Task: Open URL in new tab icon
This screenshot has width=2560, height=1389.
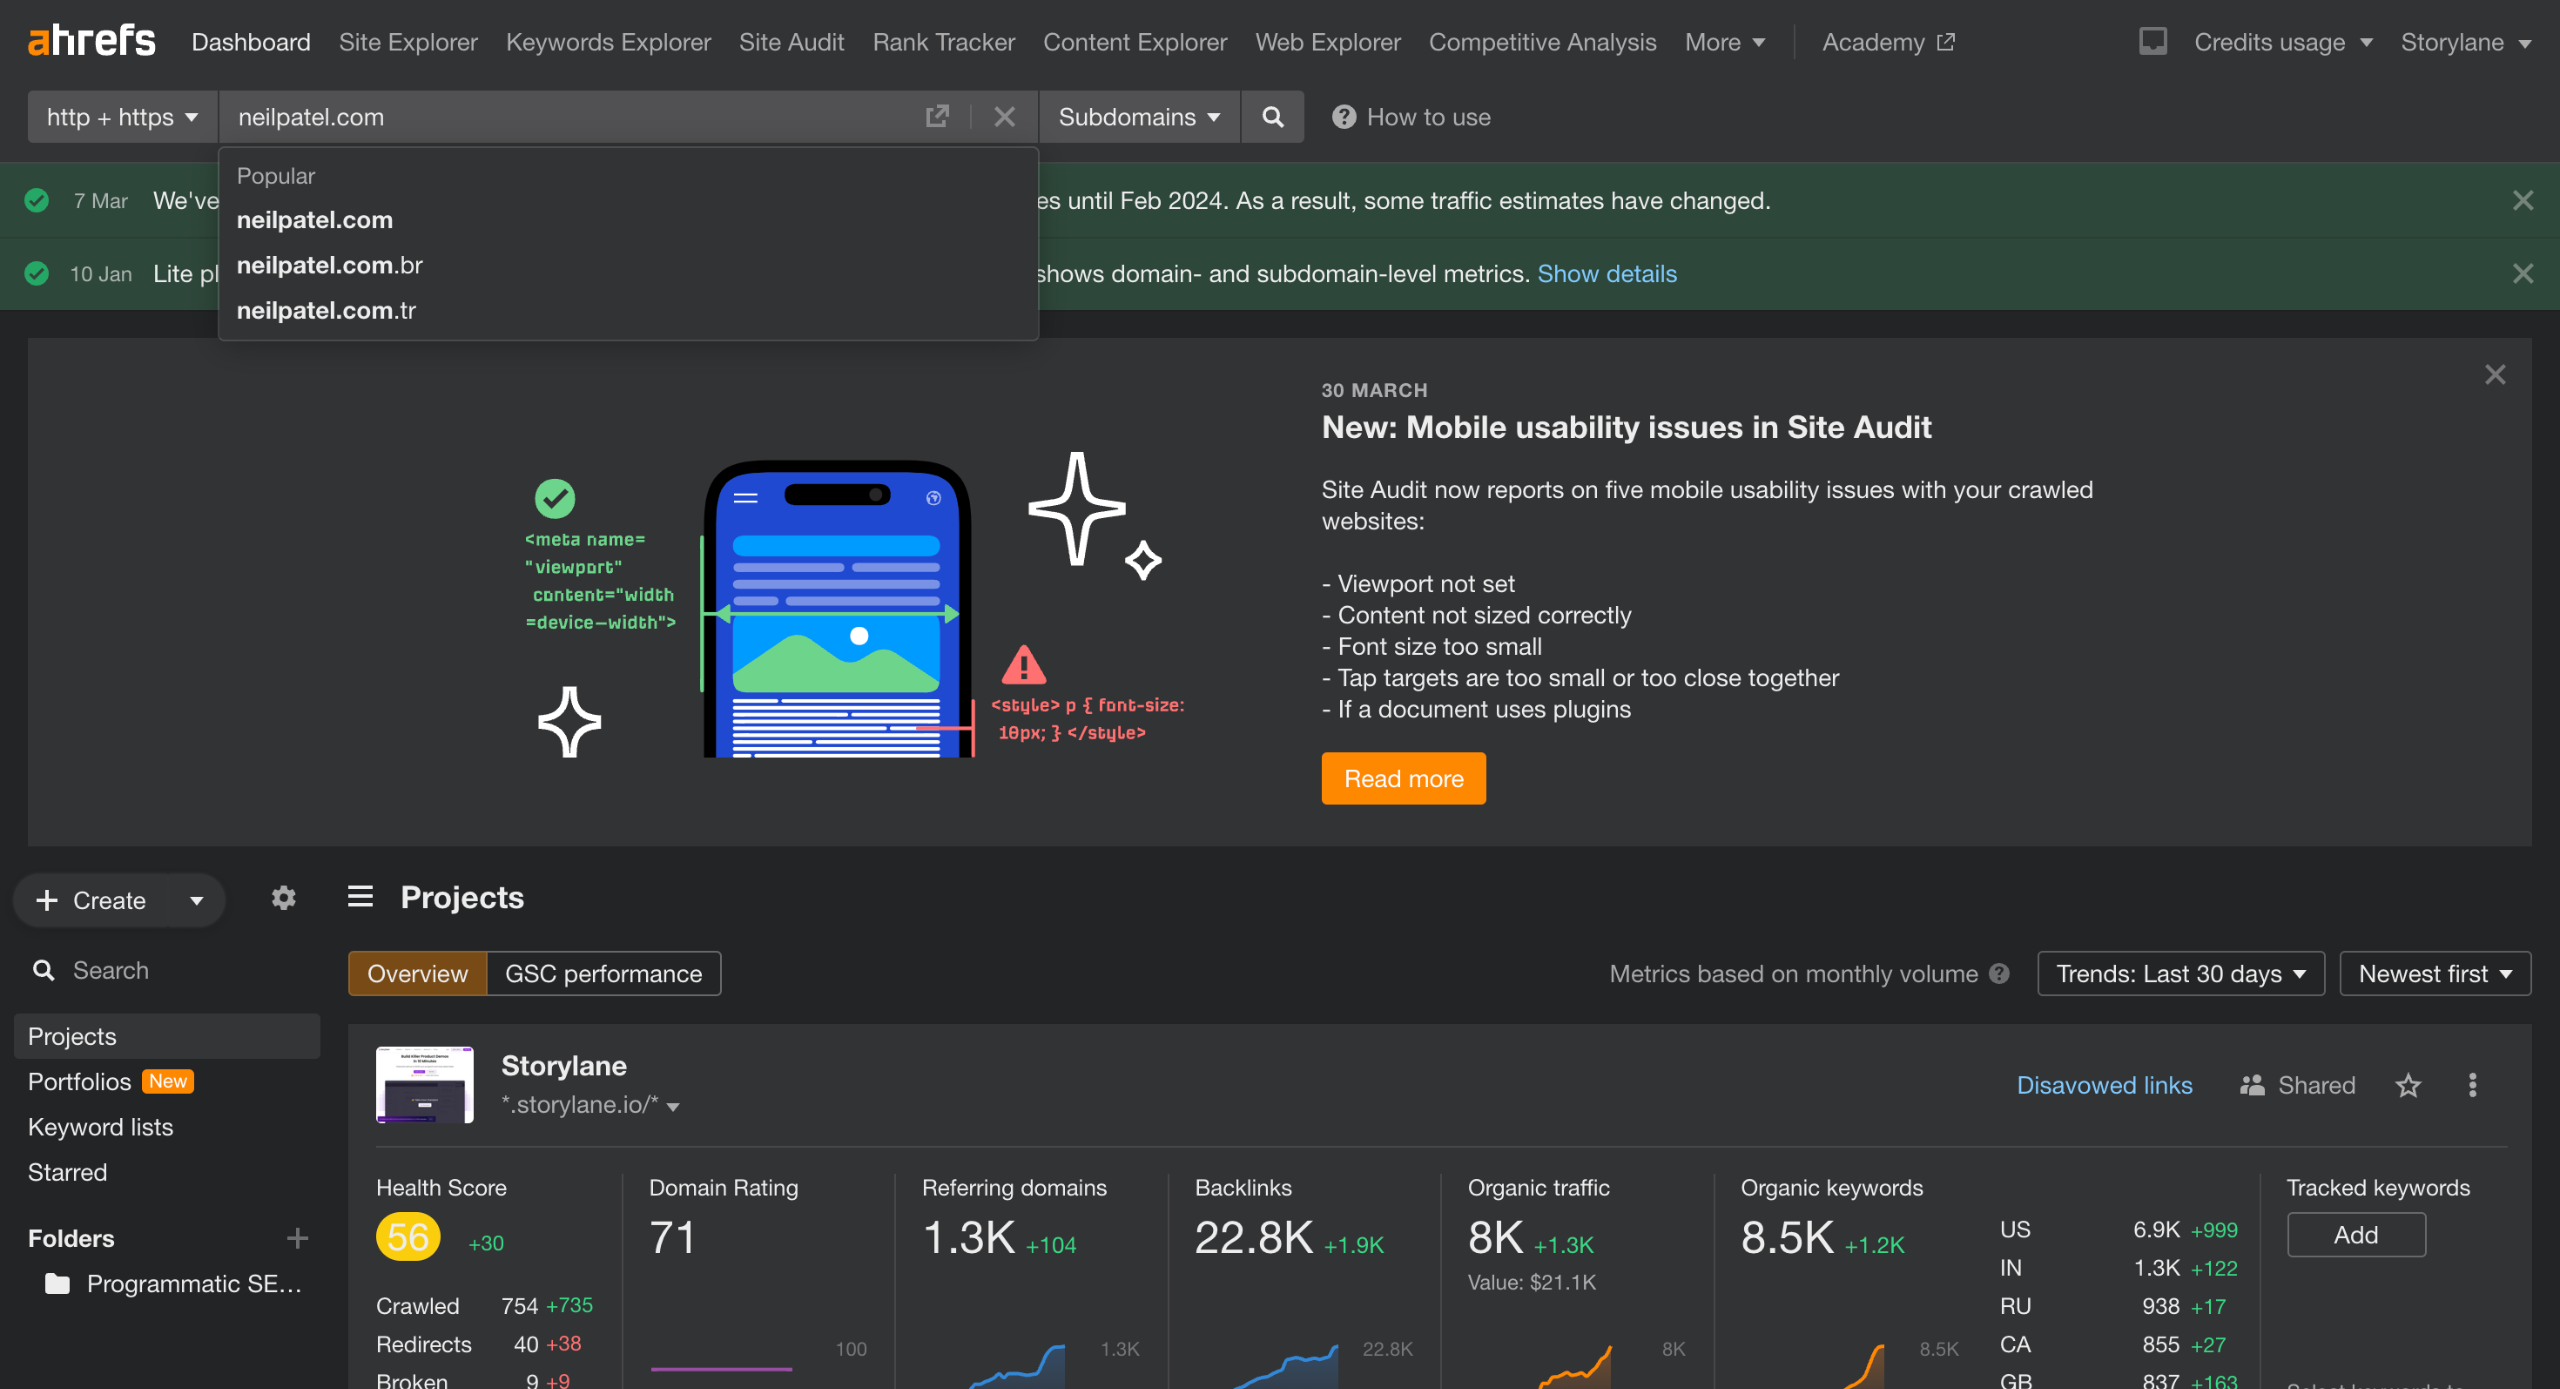Action: pyautogui.click(x=937, y=117)
